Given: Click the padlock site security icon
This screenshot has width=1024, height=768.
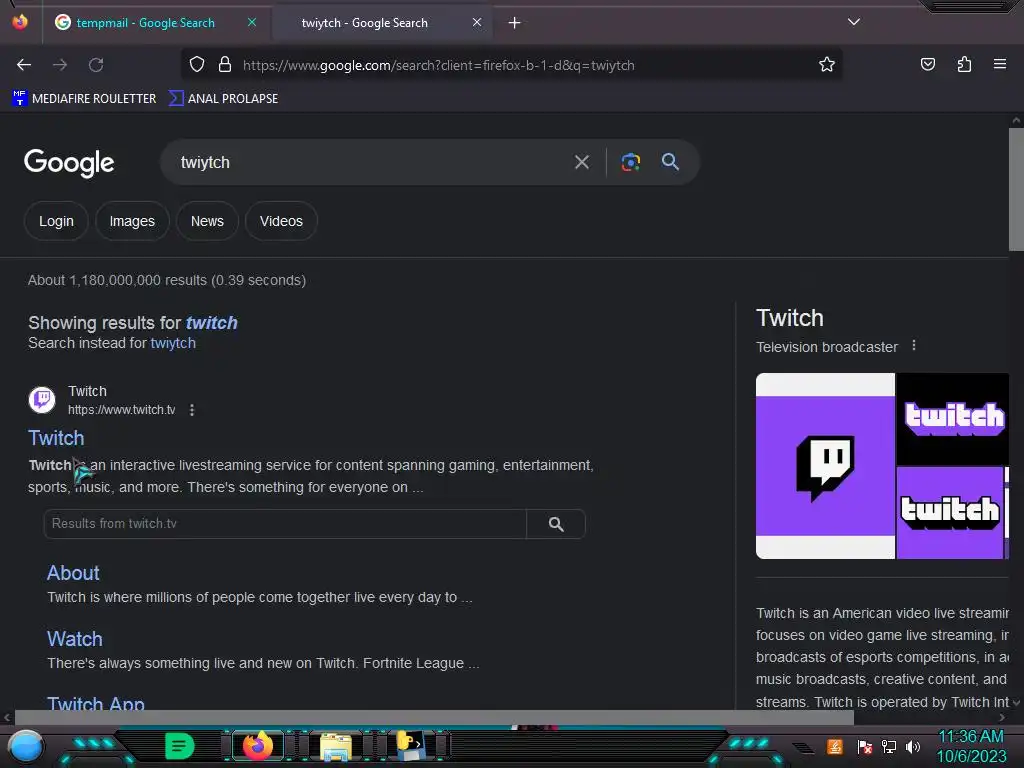Looking at the screenshot, I should tap(225, 65).
